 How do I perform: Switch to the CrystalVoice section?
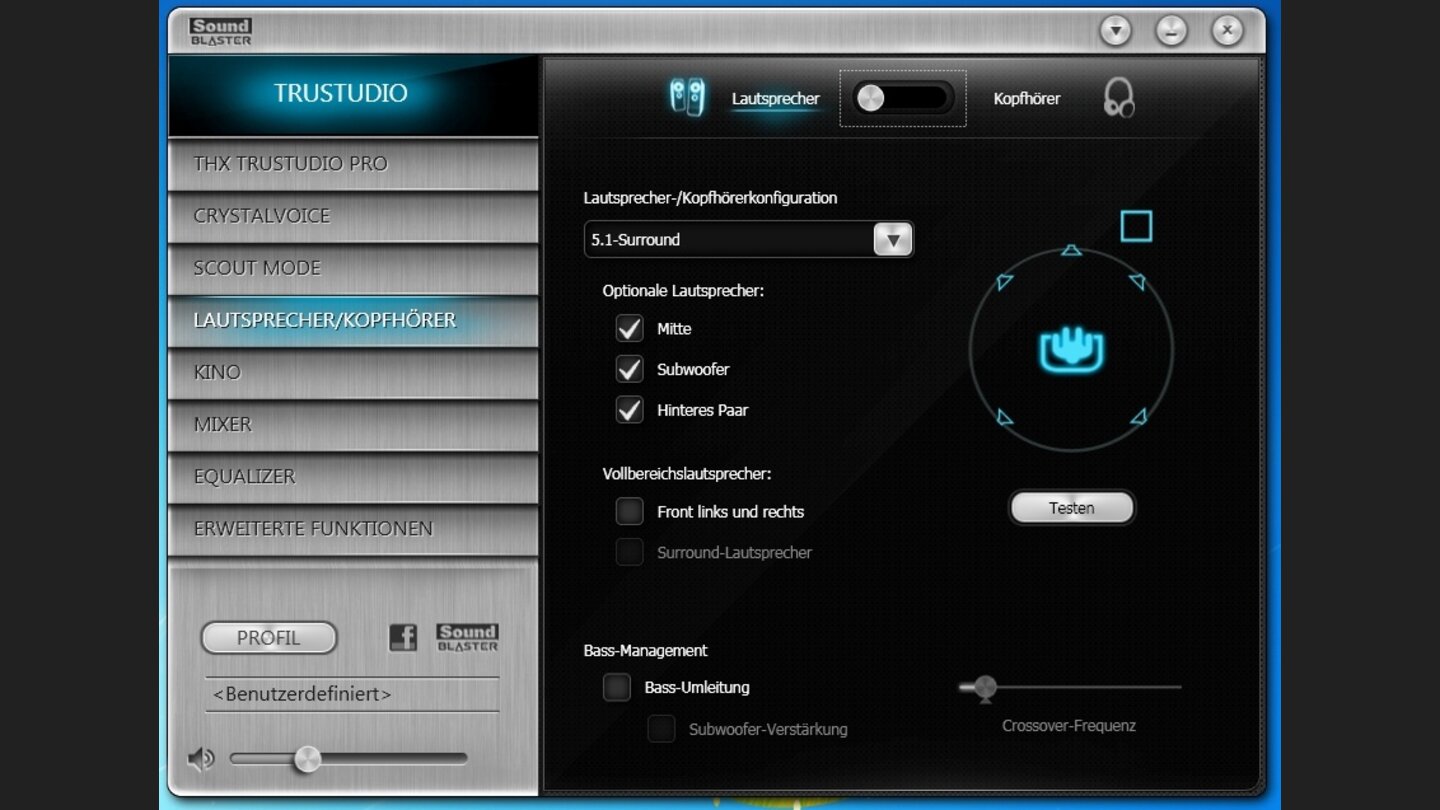coord(353,216)
